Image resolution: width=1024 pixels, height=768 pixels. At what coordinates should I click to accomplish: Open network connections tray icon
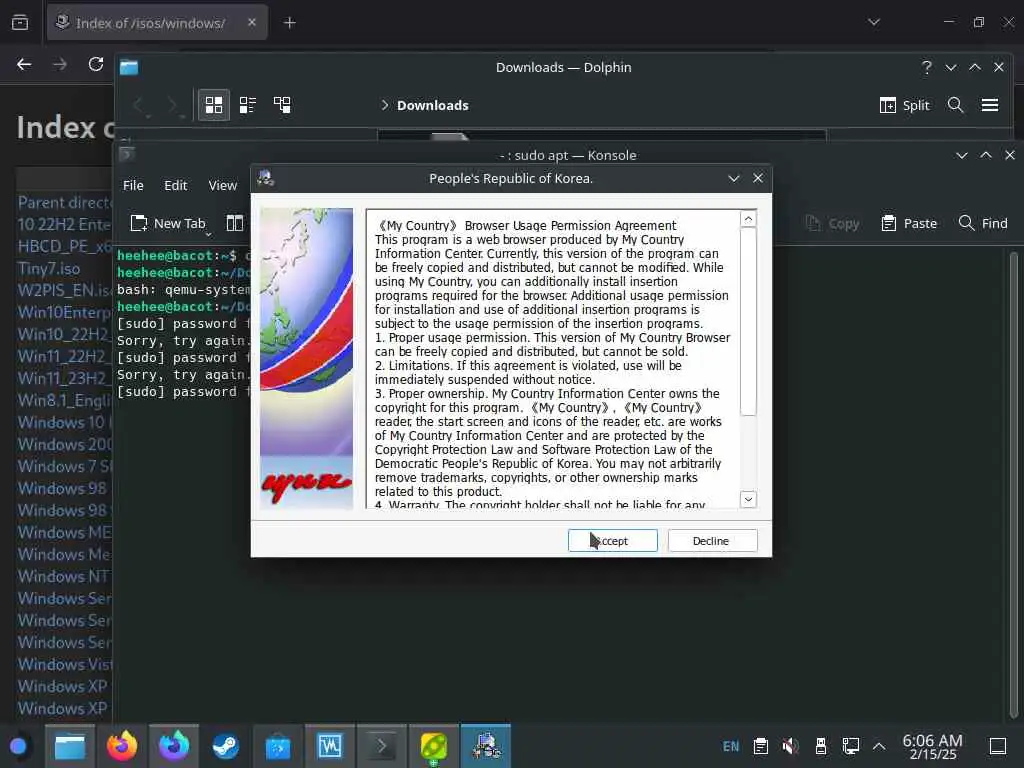(851, 746)
